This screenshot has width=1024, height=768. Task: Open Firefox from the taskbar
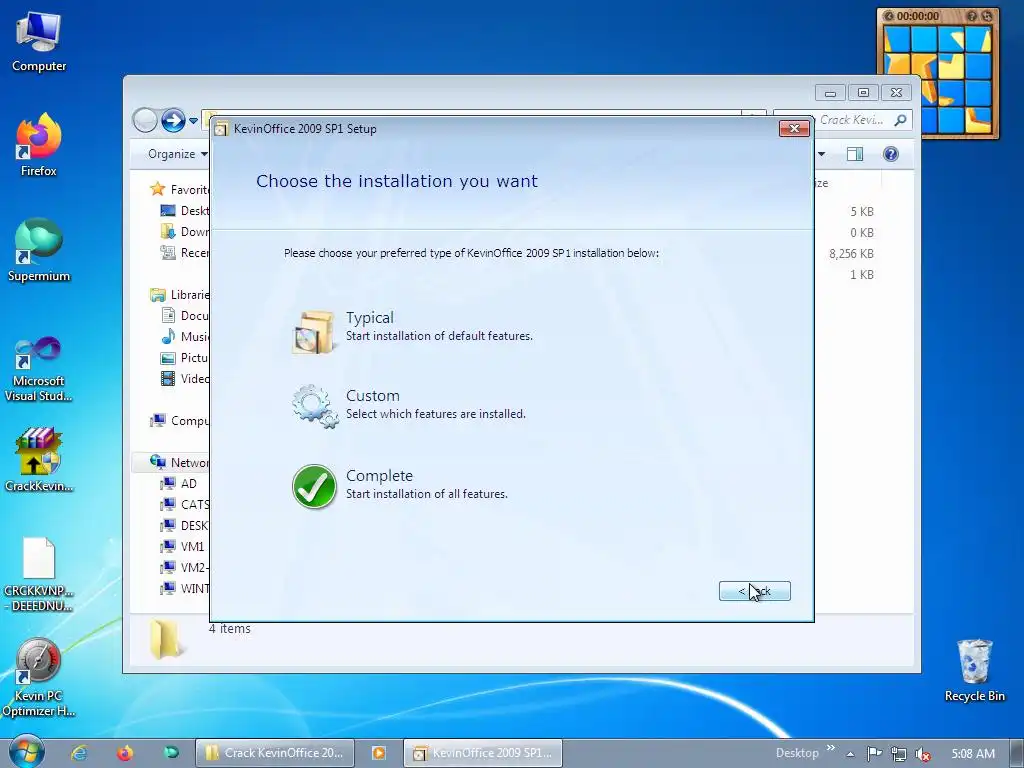tap(125, 753)
